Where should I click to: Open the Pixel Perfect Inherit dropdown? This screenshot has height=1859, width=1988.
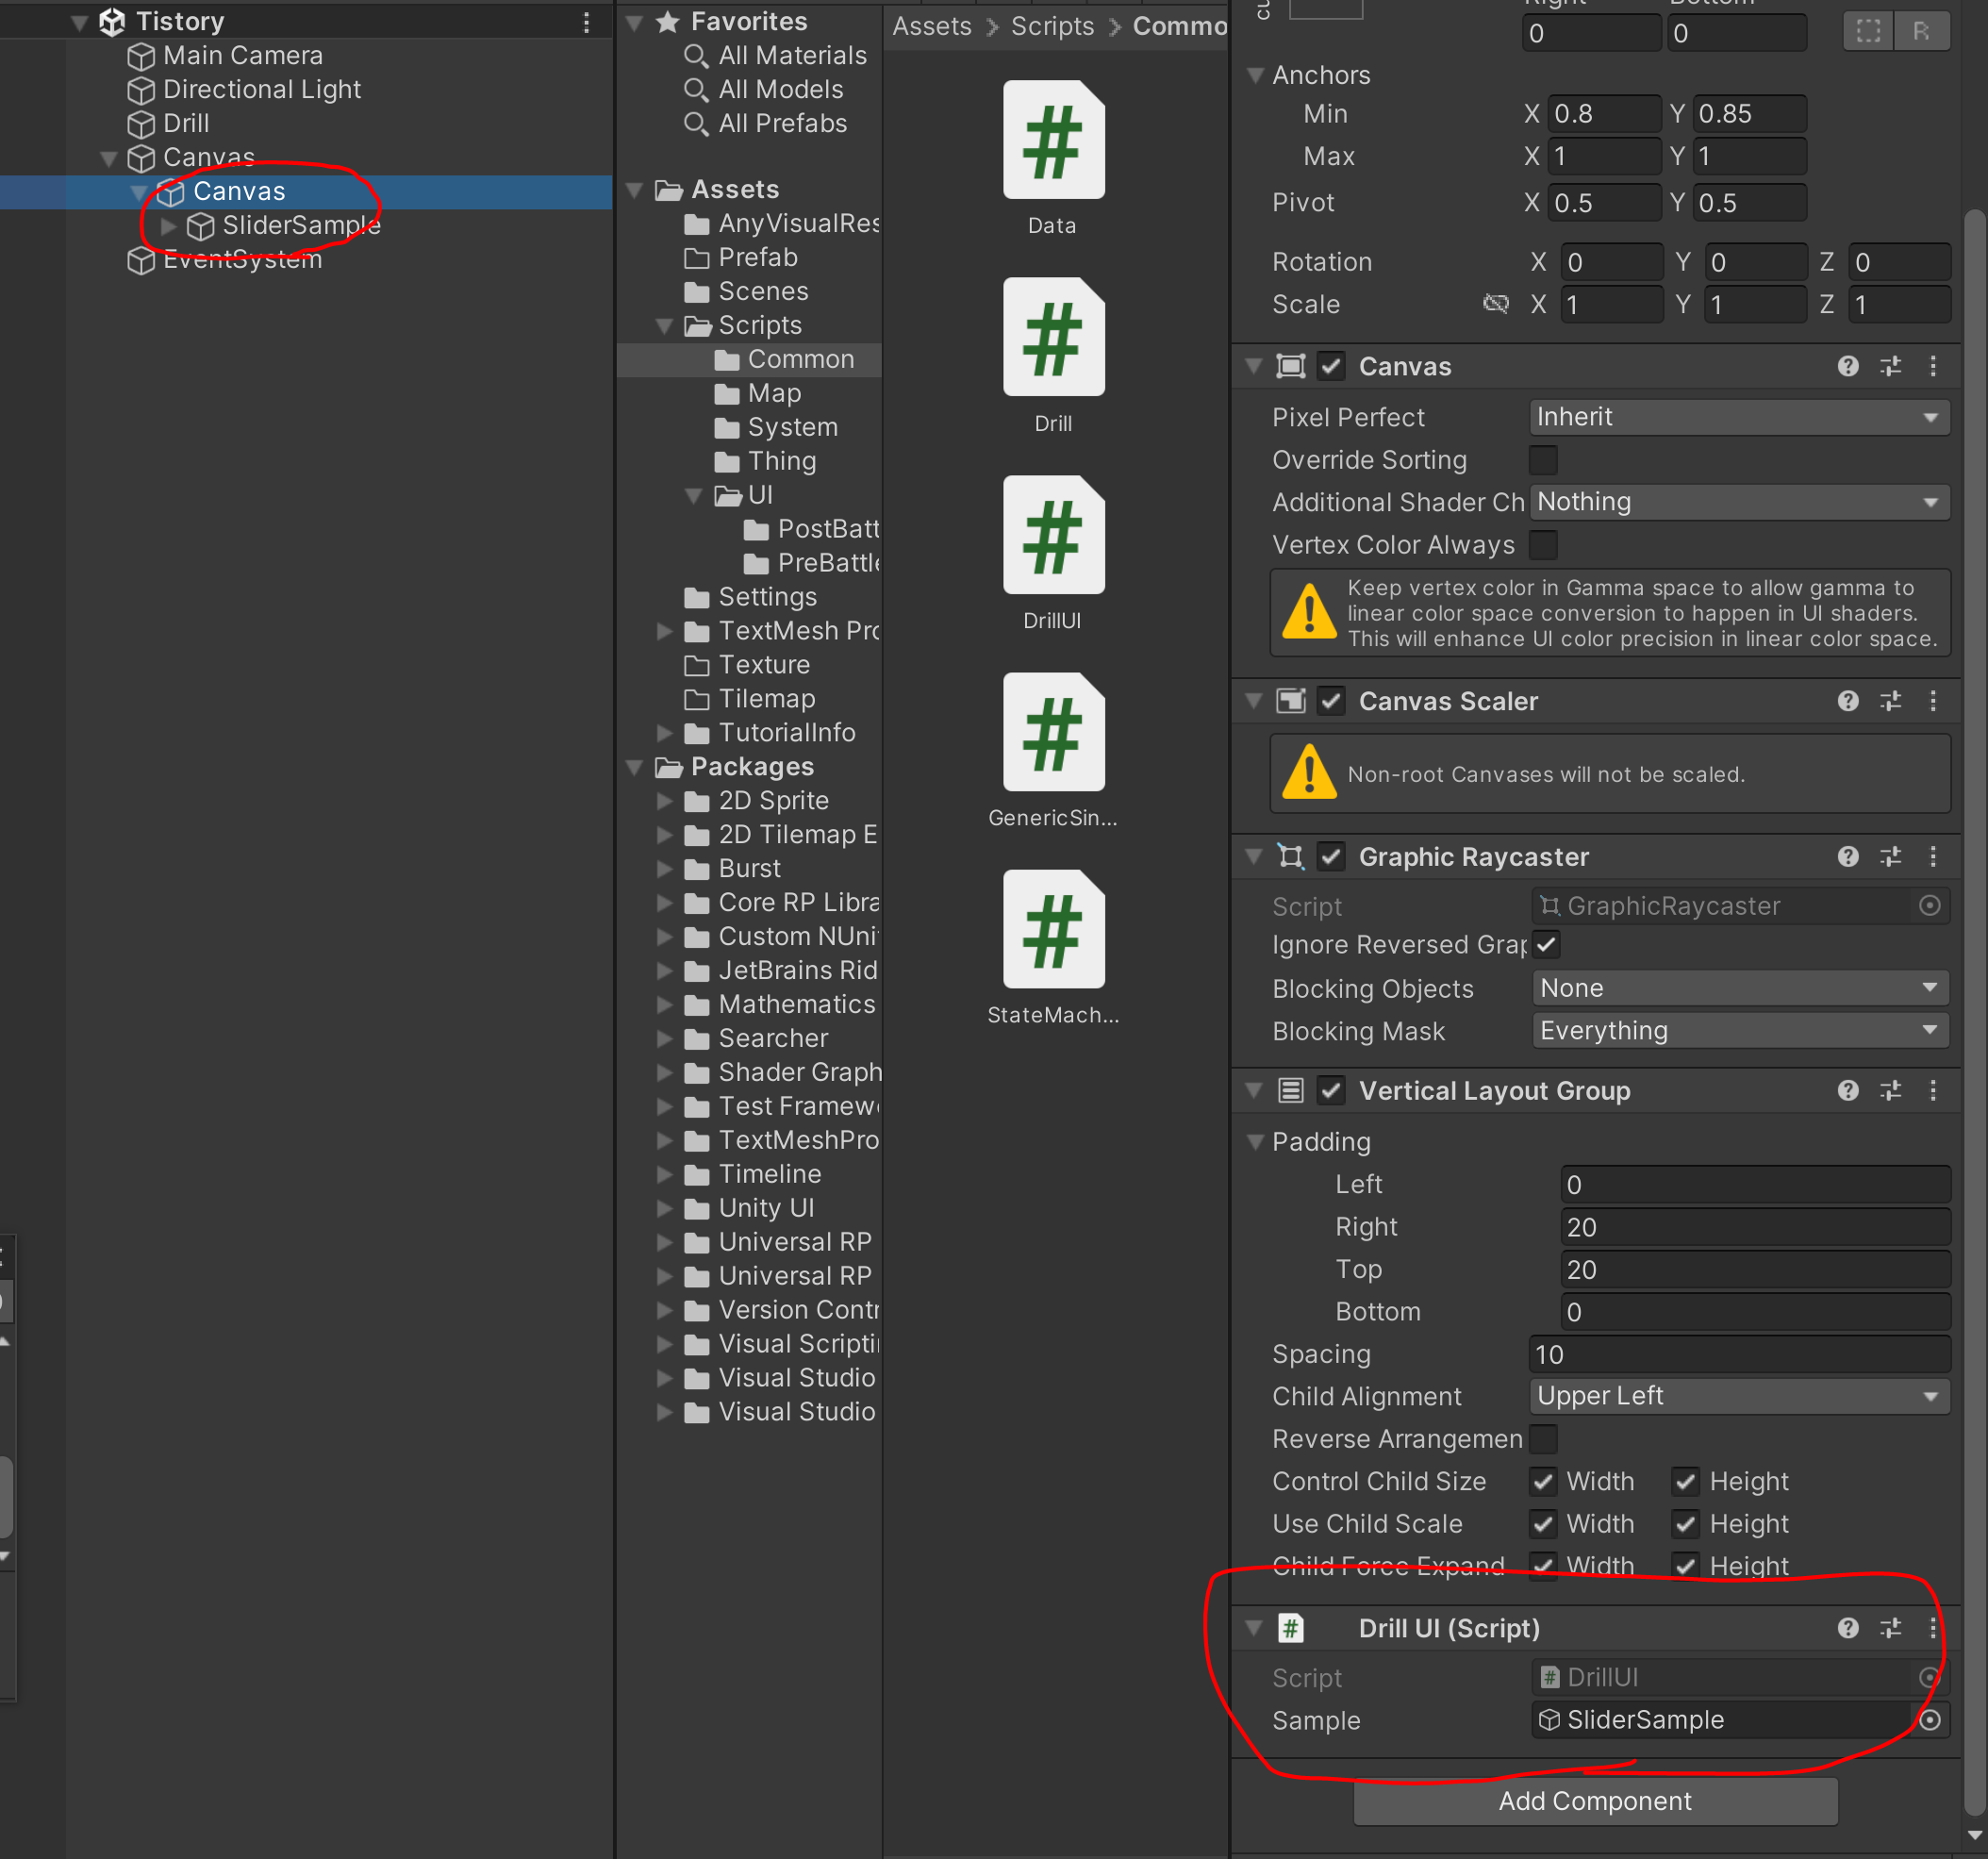click(1739, 417)
